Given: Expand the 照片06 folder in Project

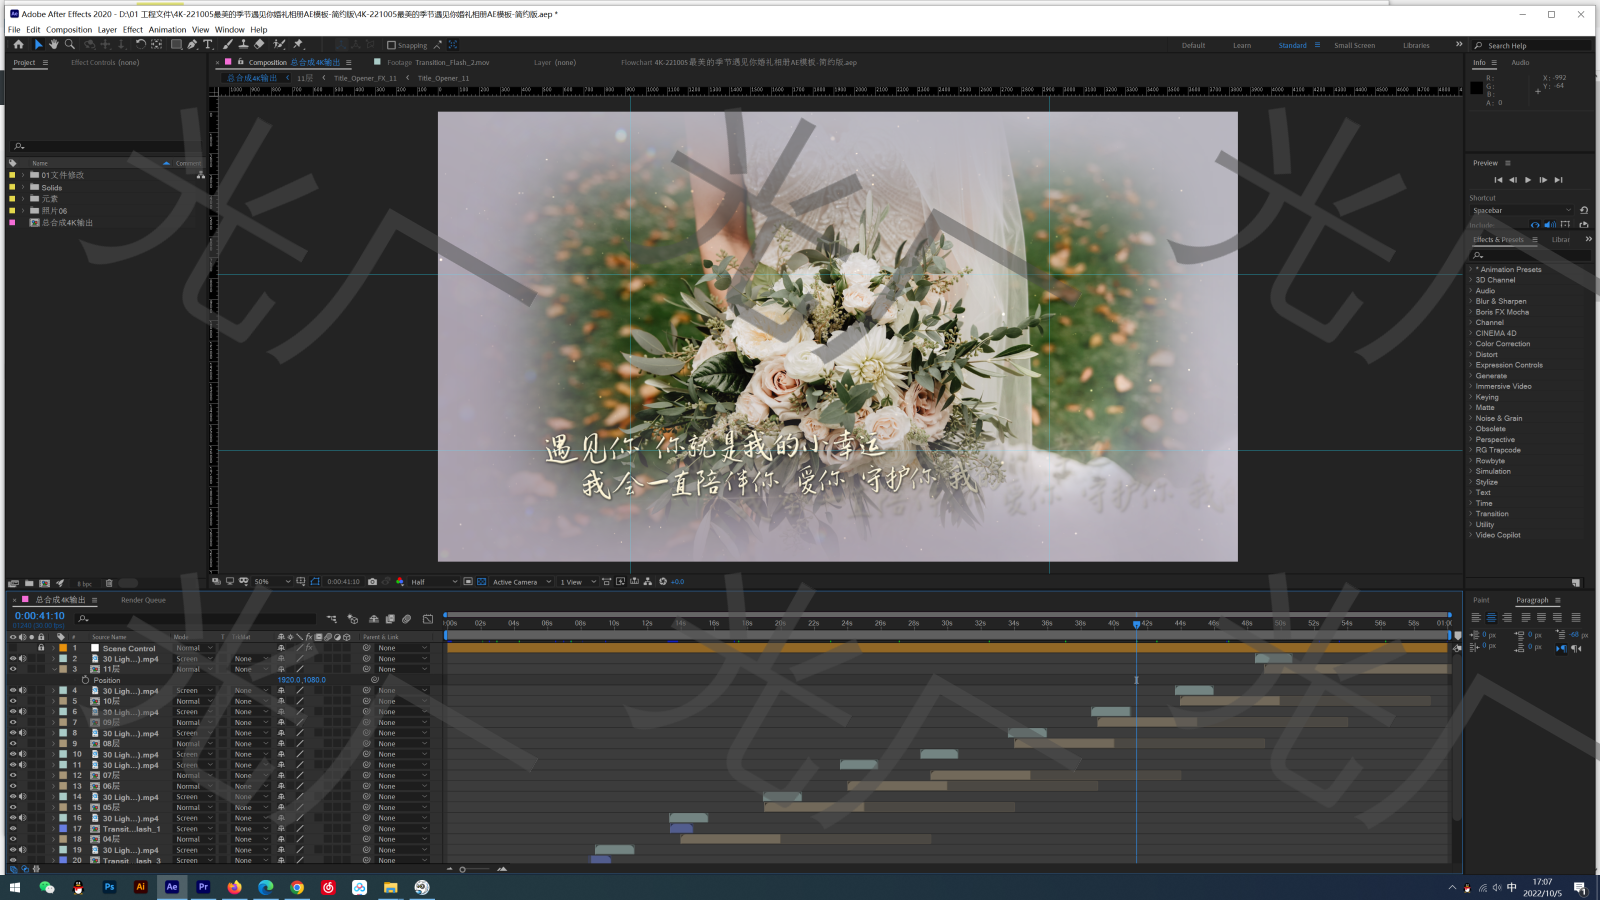Looking at the screenshot, I should (x=23, y=211).
